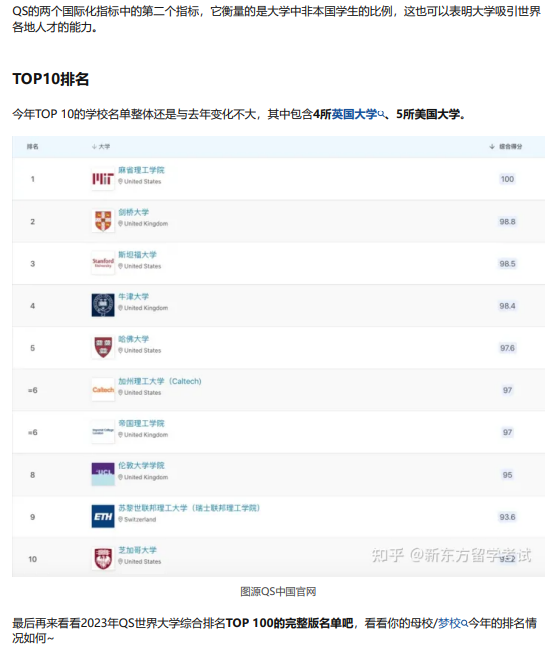Click United States under 哈佛大学
Image resolution: width=556 pixels, height=660 pixels.
point(142,350)
